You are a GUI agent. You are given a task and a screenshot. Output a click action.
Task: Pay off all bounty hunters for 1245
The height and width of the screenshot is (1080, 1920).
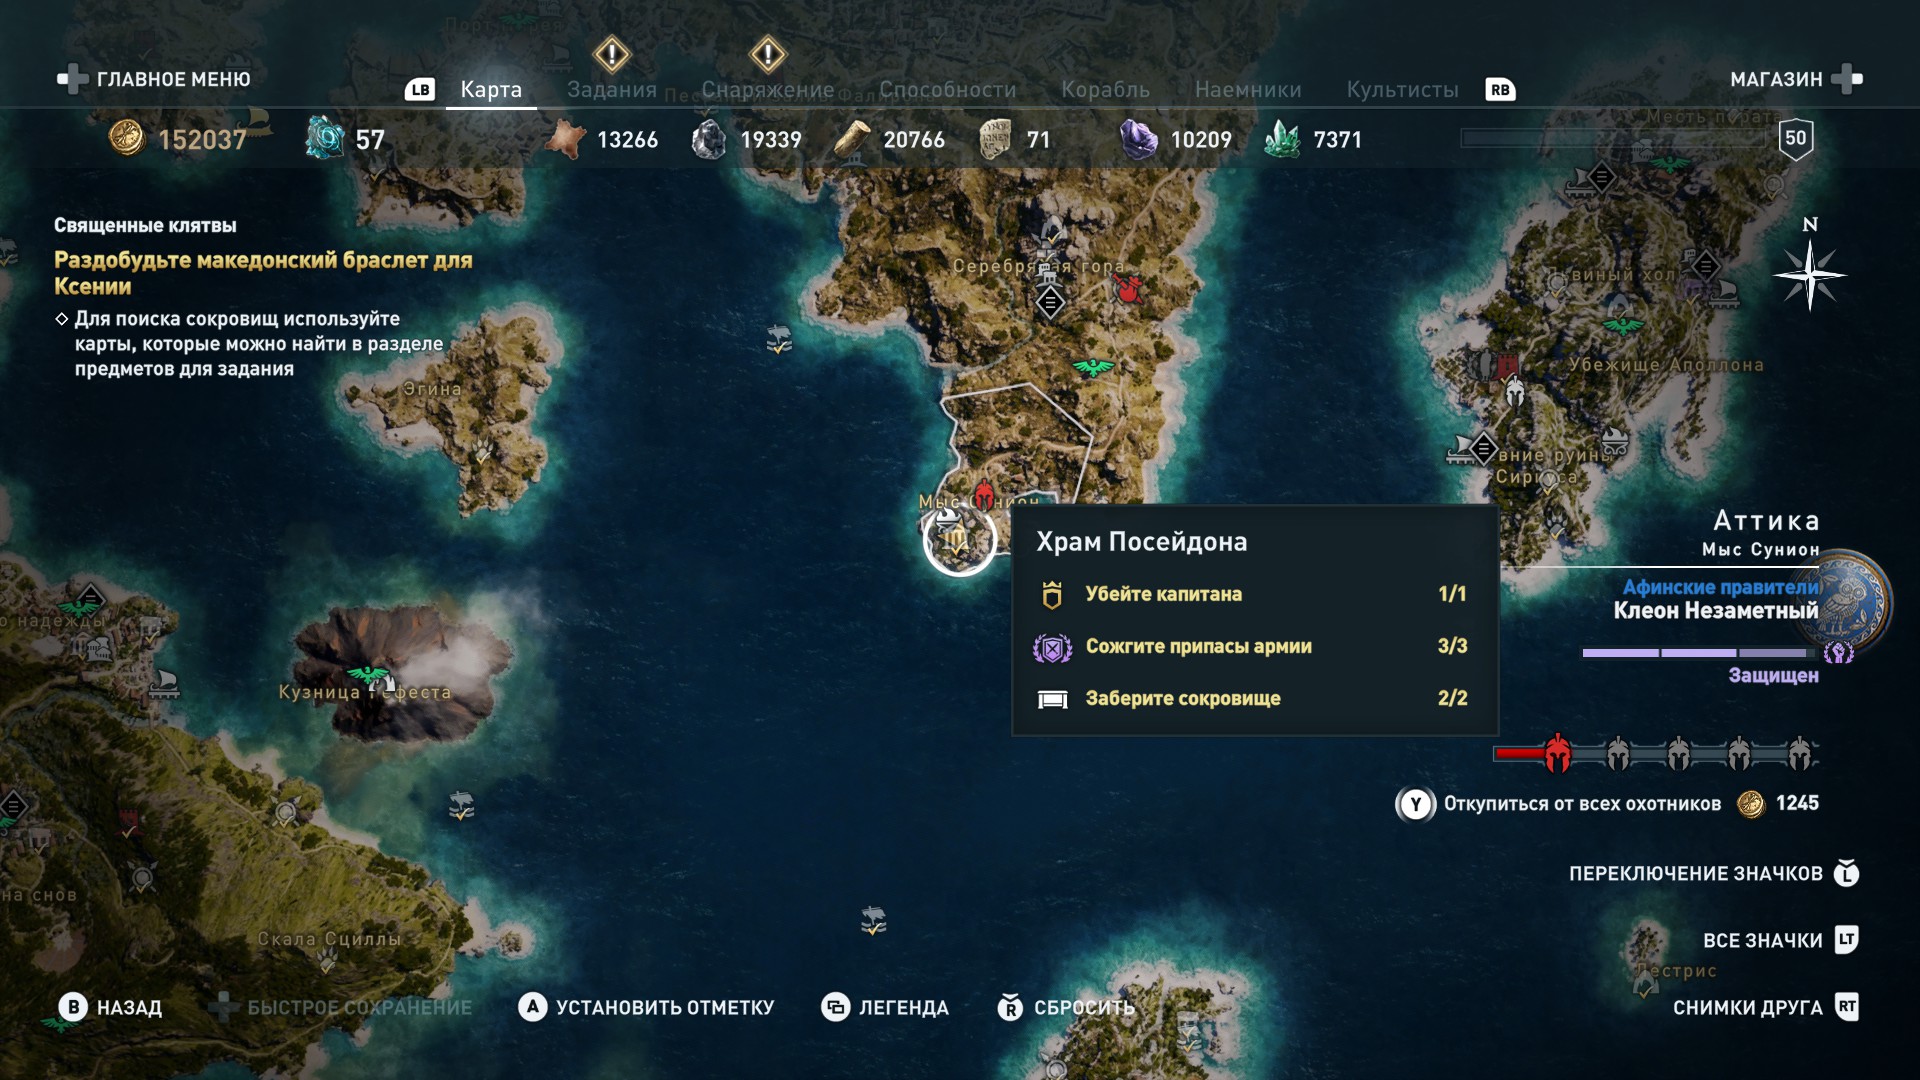(1607, 804)
